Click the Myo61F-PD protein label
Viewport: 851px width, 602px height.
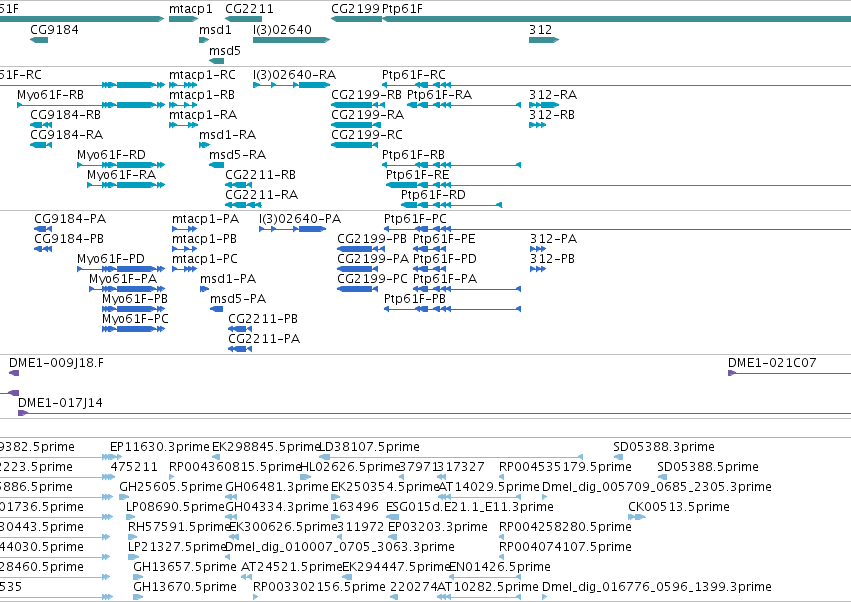tap(111, 259)
